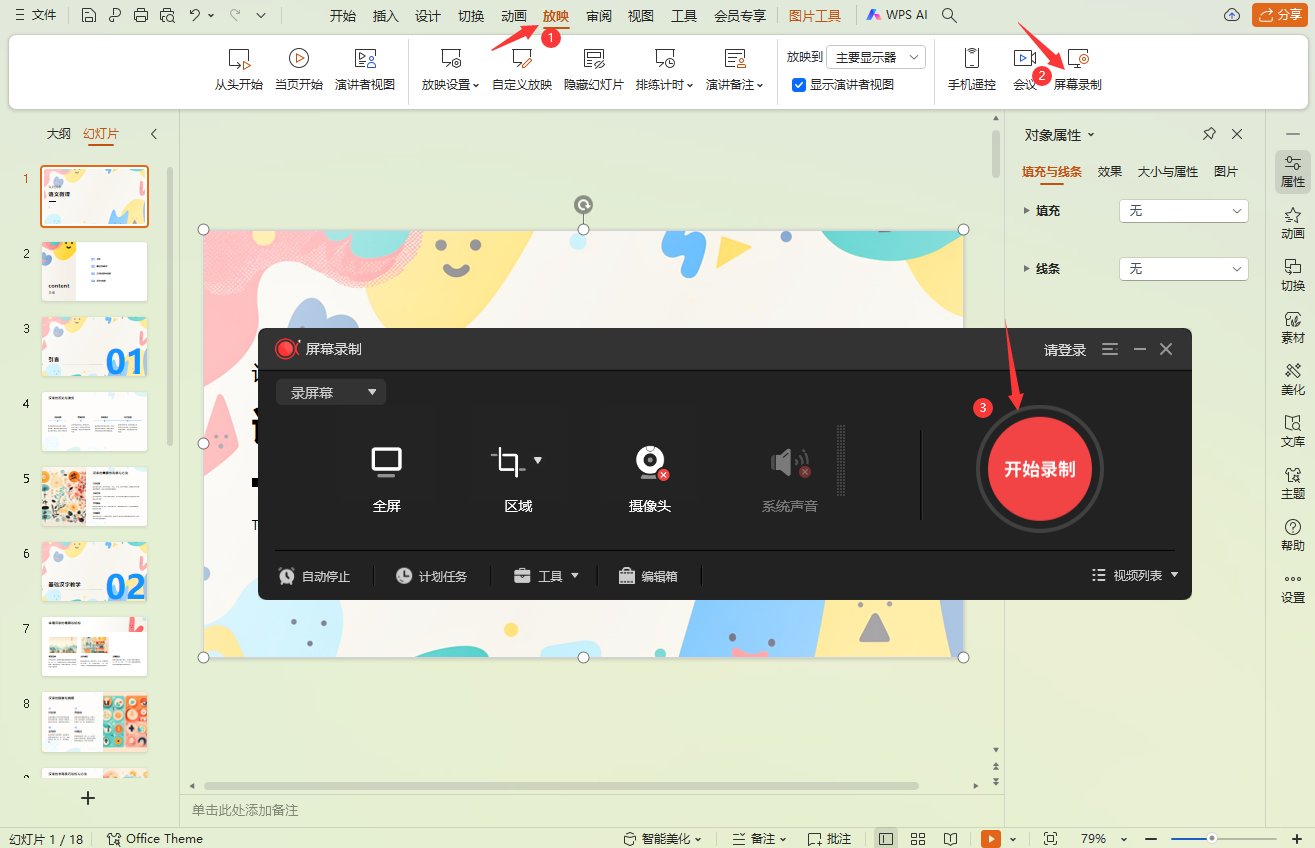
Task: Select 全屏 full screen recording mode
Action: [387, 479]
